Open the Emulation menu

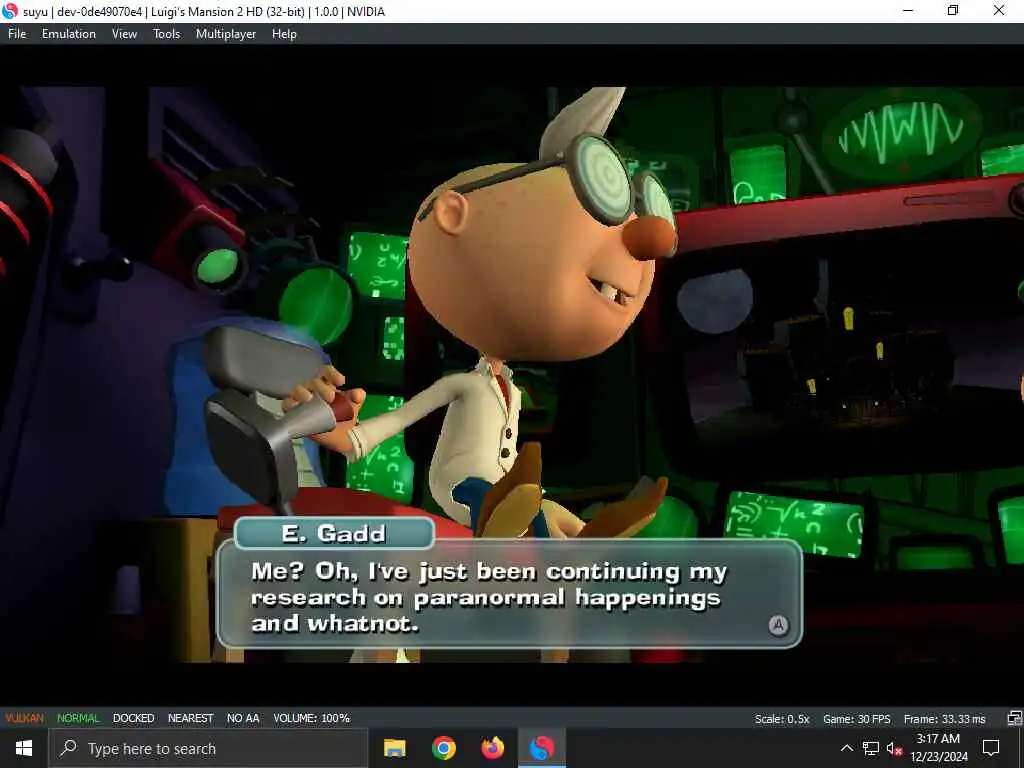coord(69,34)
